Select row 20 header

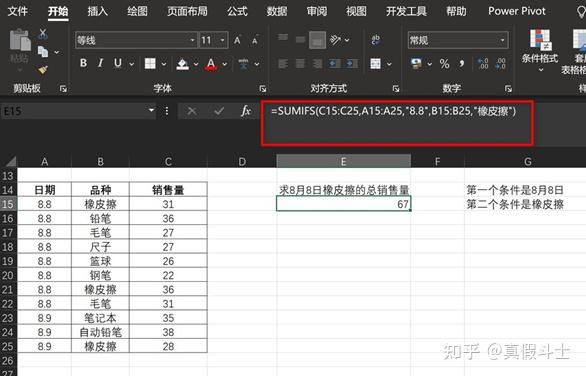[x=8, y=275]
